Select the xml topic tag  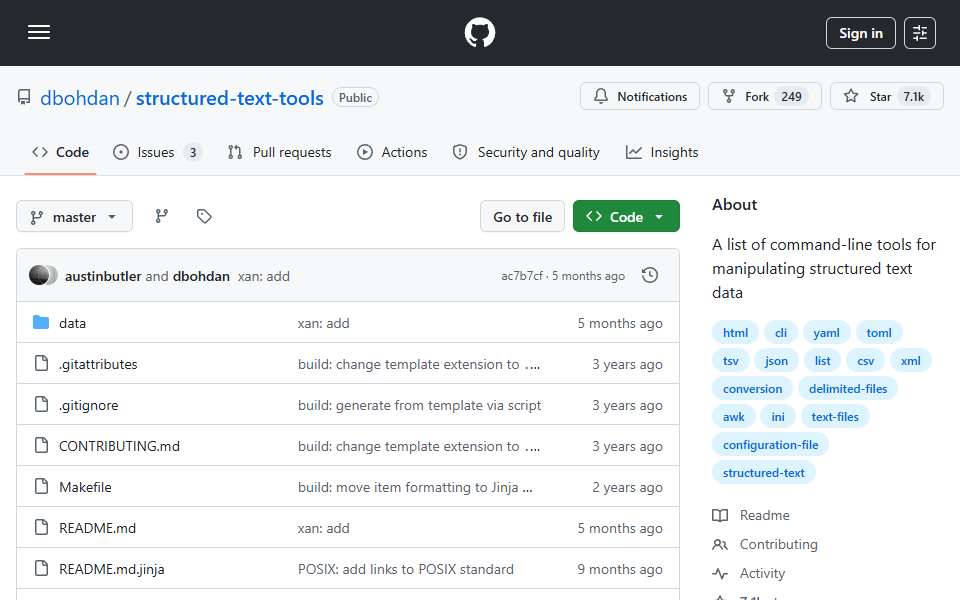point(910,361)
